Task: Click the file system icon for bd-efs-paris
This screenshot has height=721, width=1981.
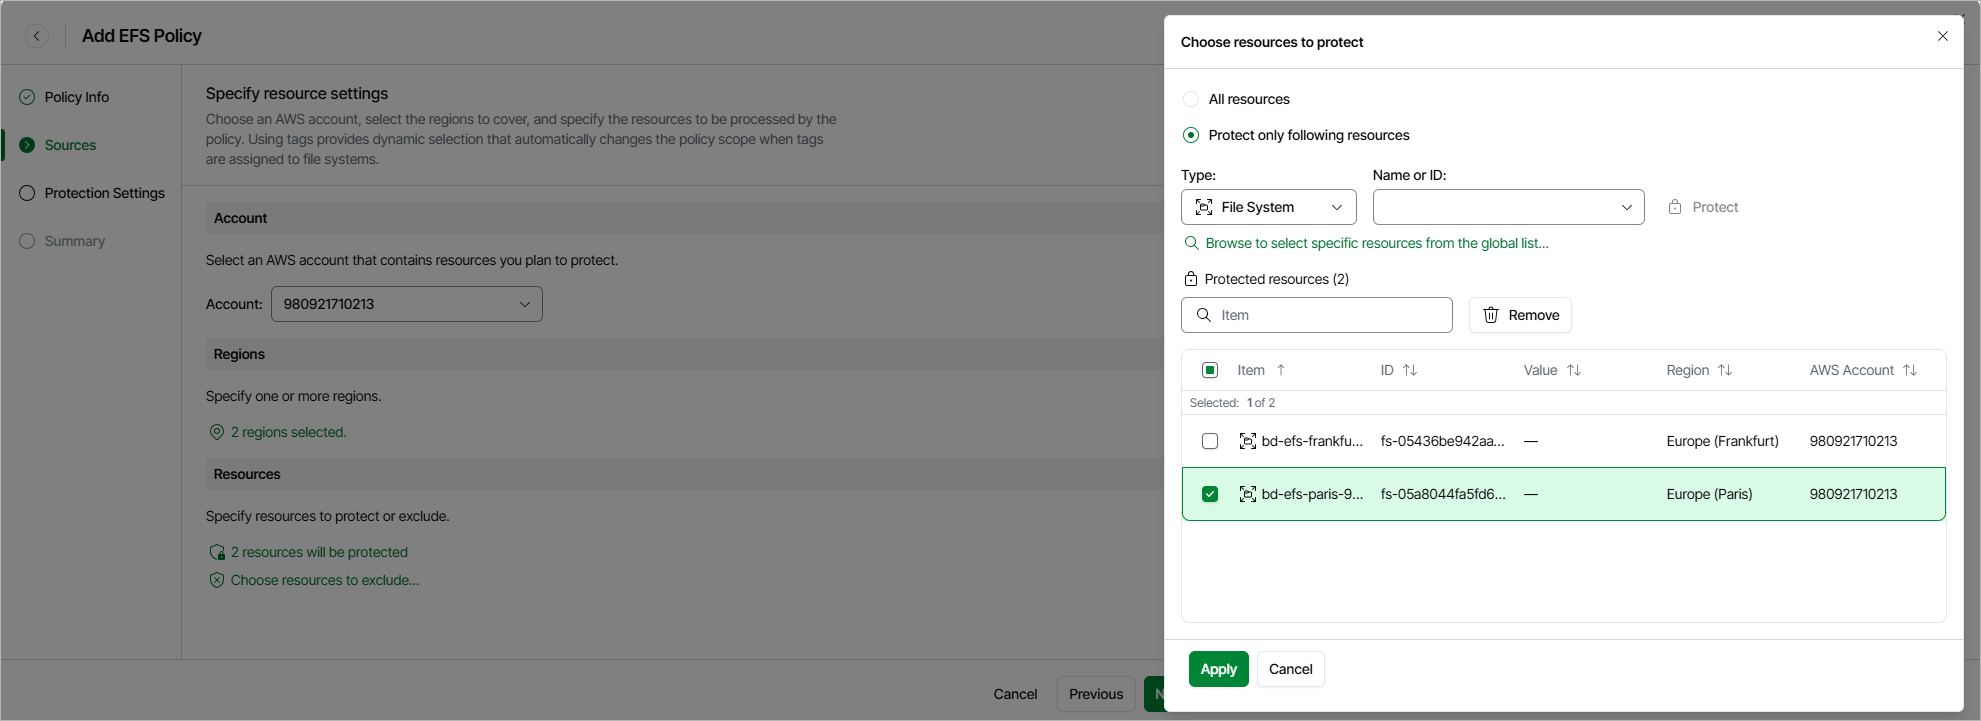Action: (x=1248, y=494)
